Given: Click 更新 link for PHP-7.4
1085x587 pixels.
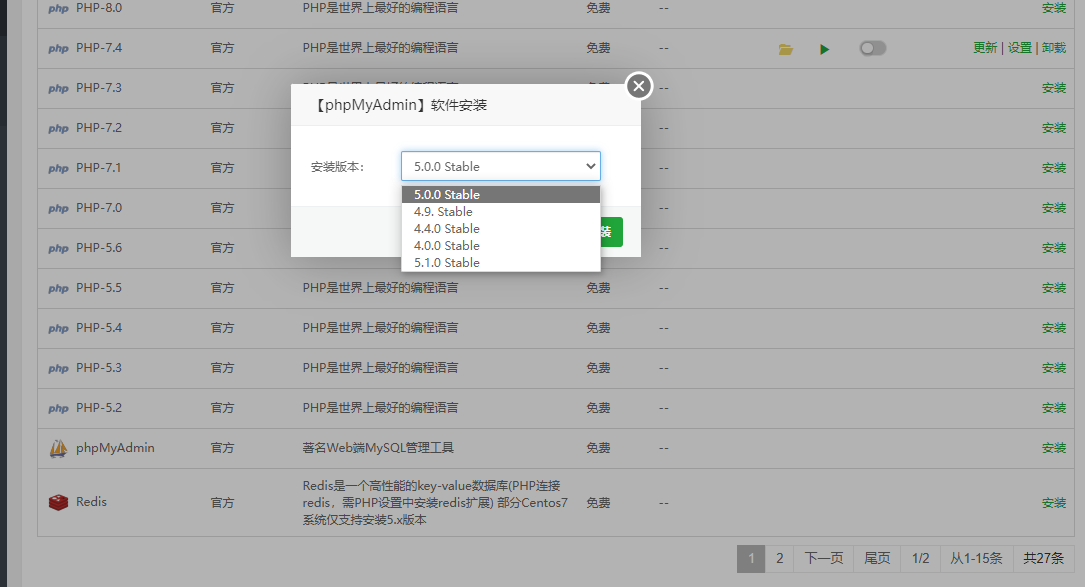Looking at the screenshot, I should [985, 48].
